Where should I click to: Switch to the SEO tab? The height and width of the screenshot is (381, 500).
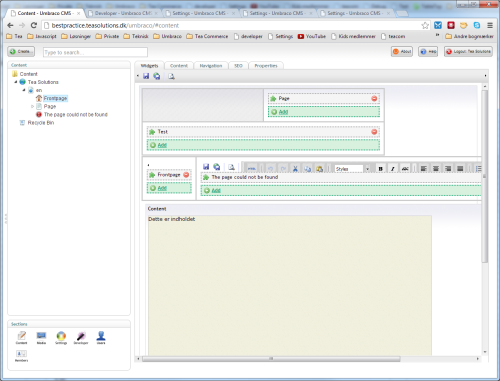[x=238, y=66]
